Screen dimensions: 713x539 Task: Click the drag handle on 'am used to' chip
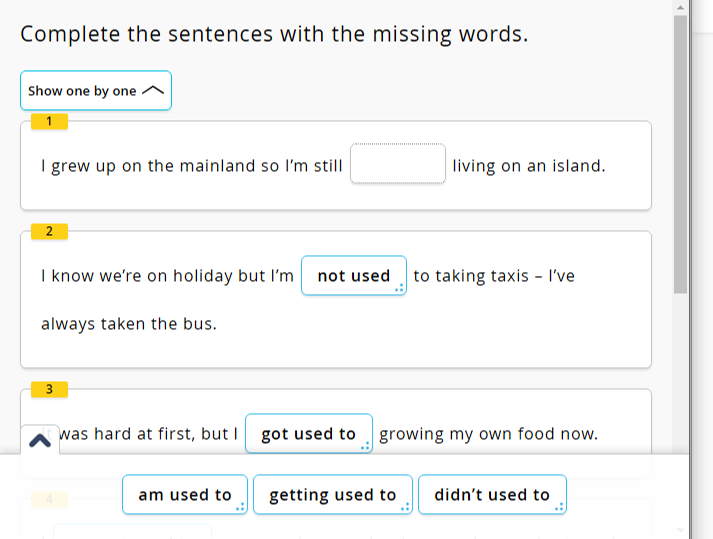(x=240, y=507)
